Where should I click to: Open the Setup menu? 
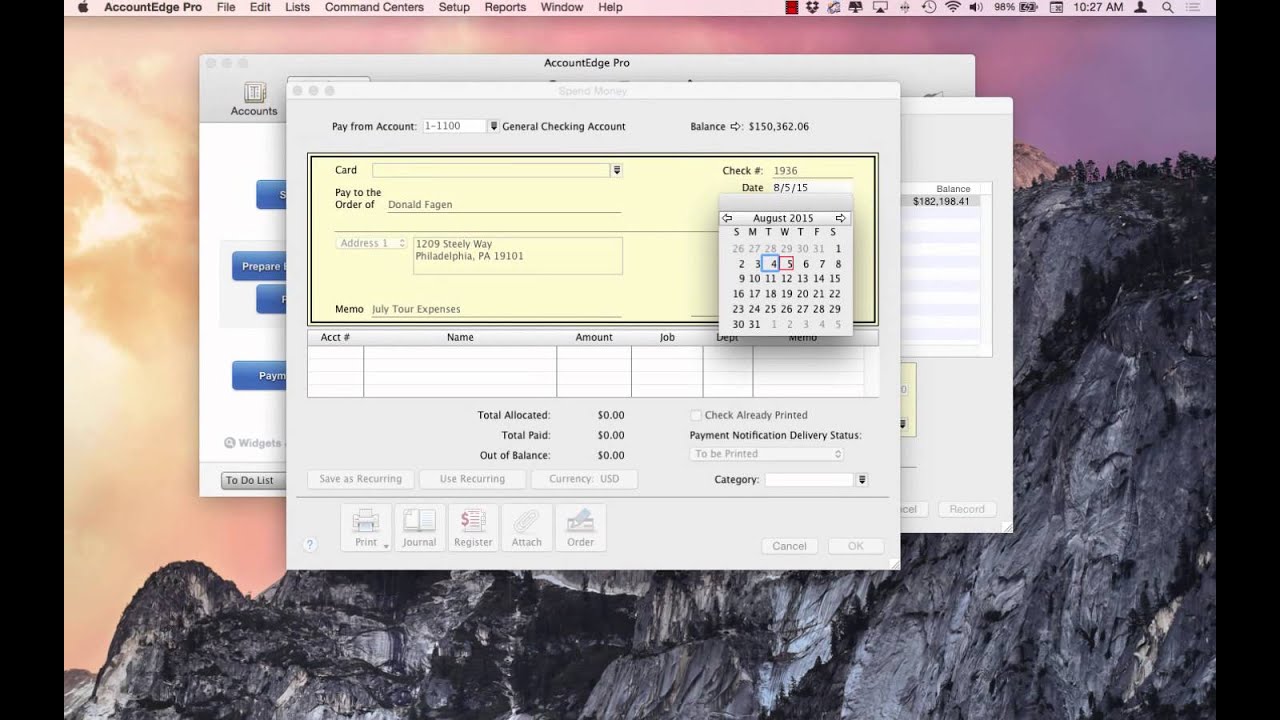click(454, 7)
